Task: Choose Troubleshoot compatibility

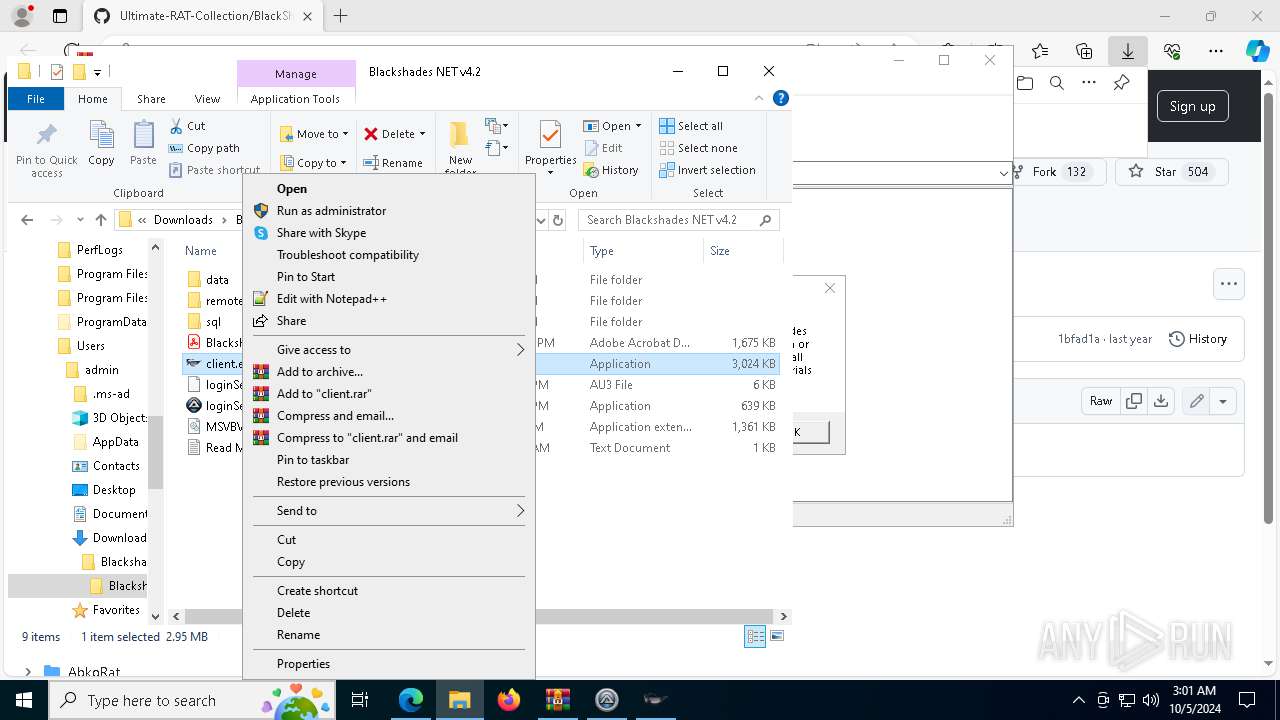Action: pos(389,255)
